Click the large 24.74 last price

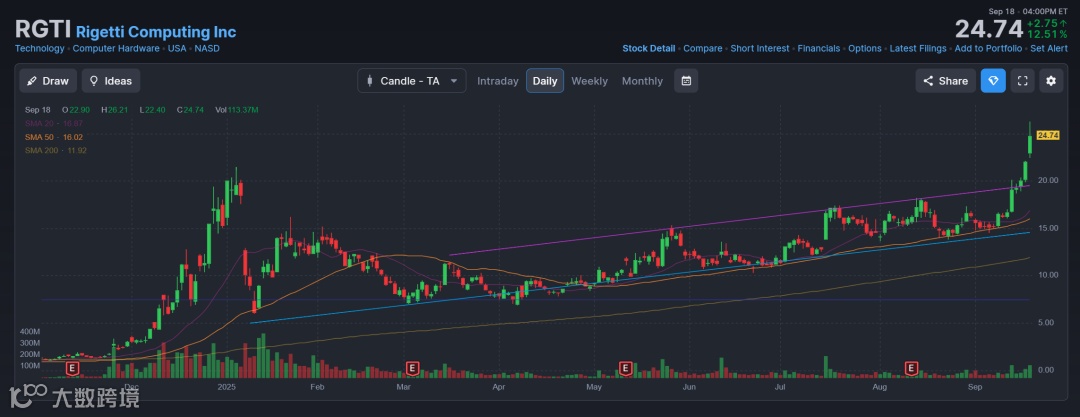coord(988,29)
